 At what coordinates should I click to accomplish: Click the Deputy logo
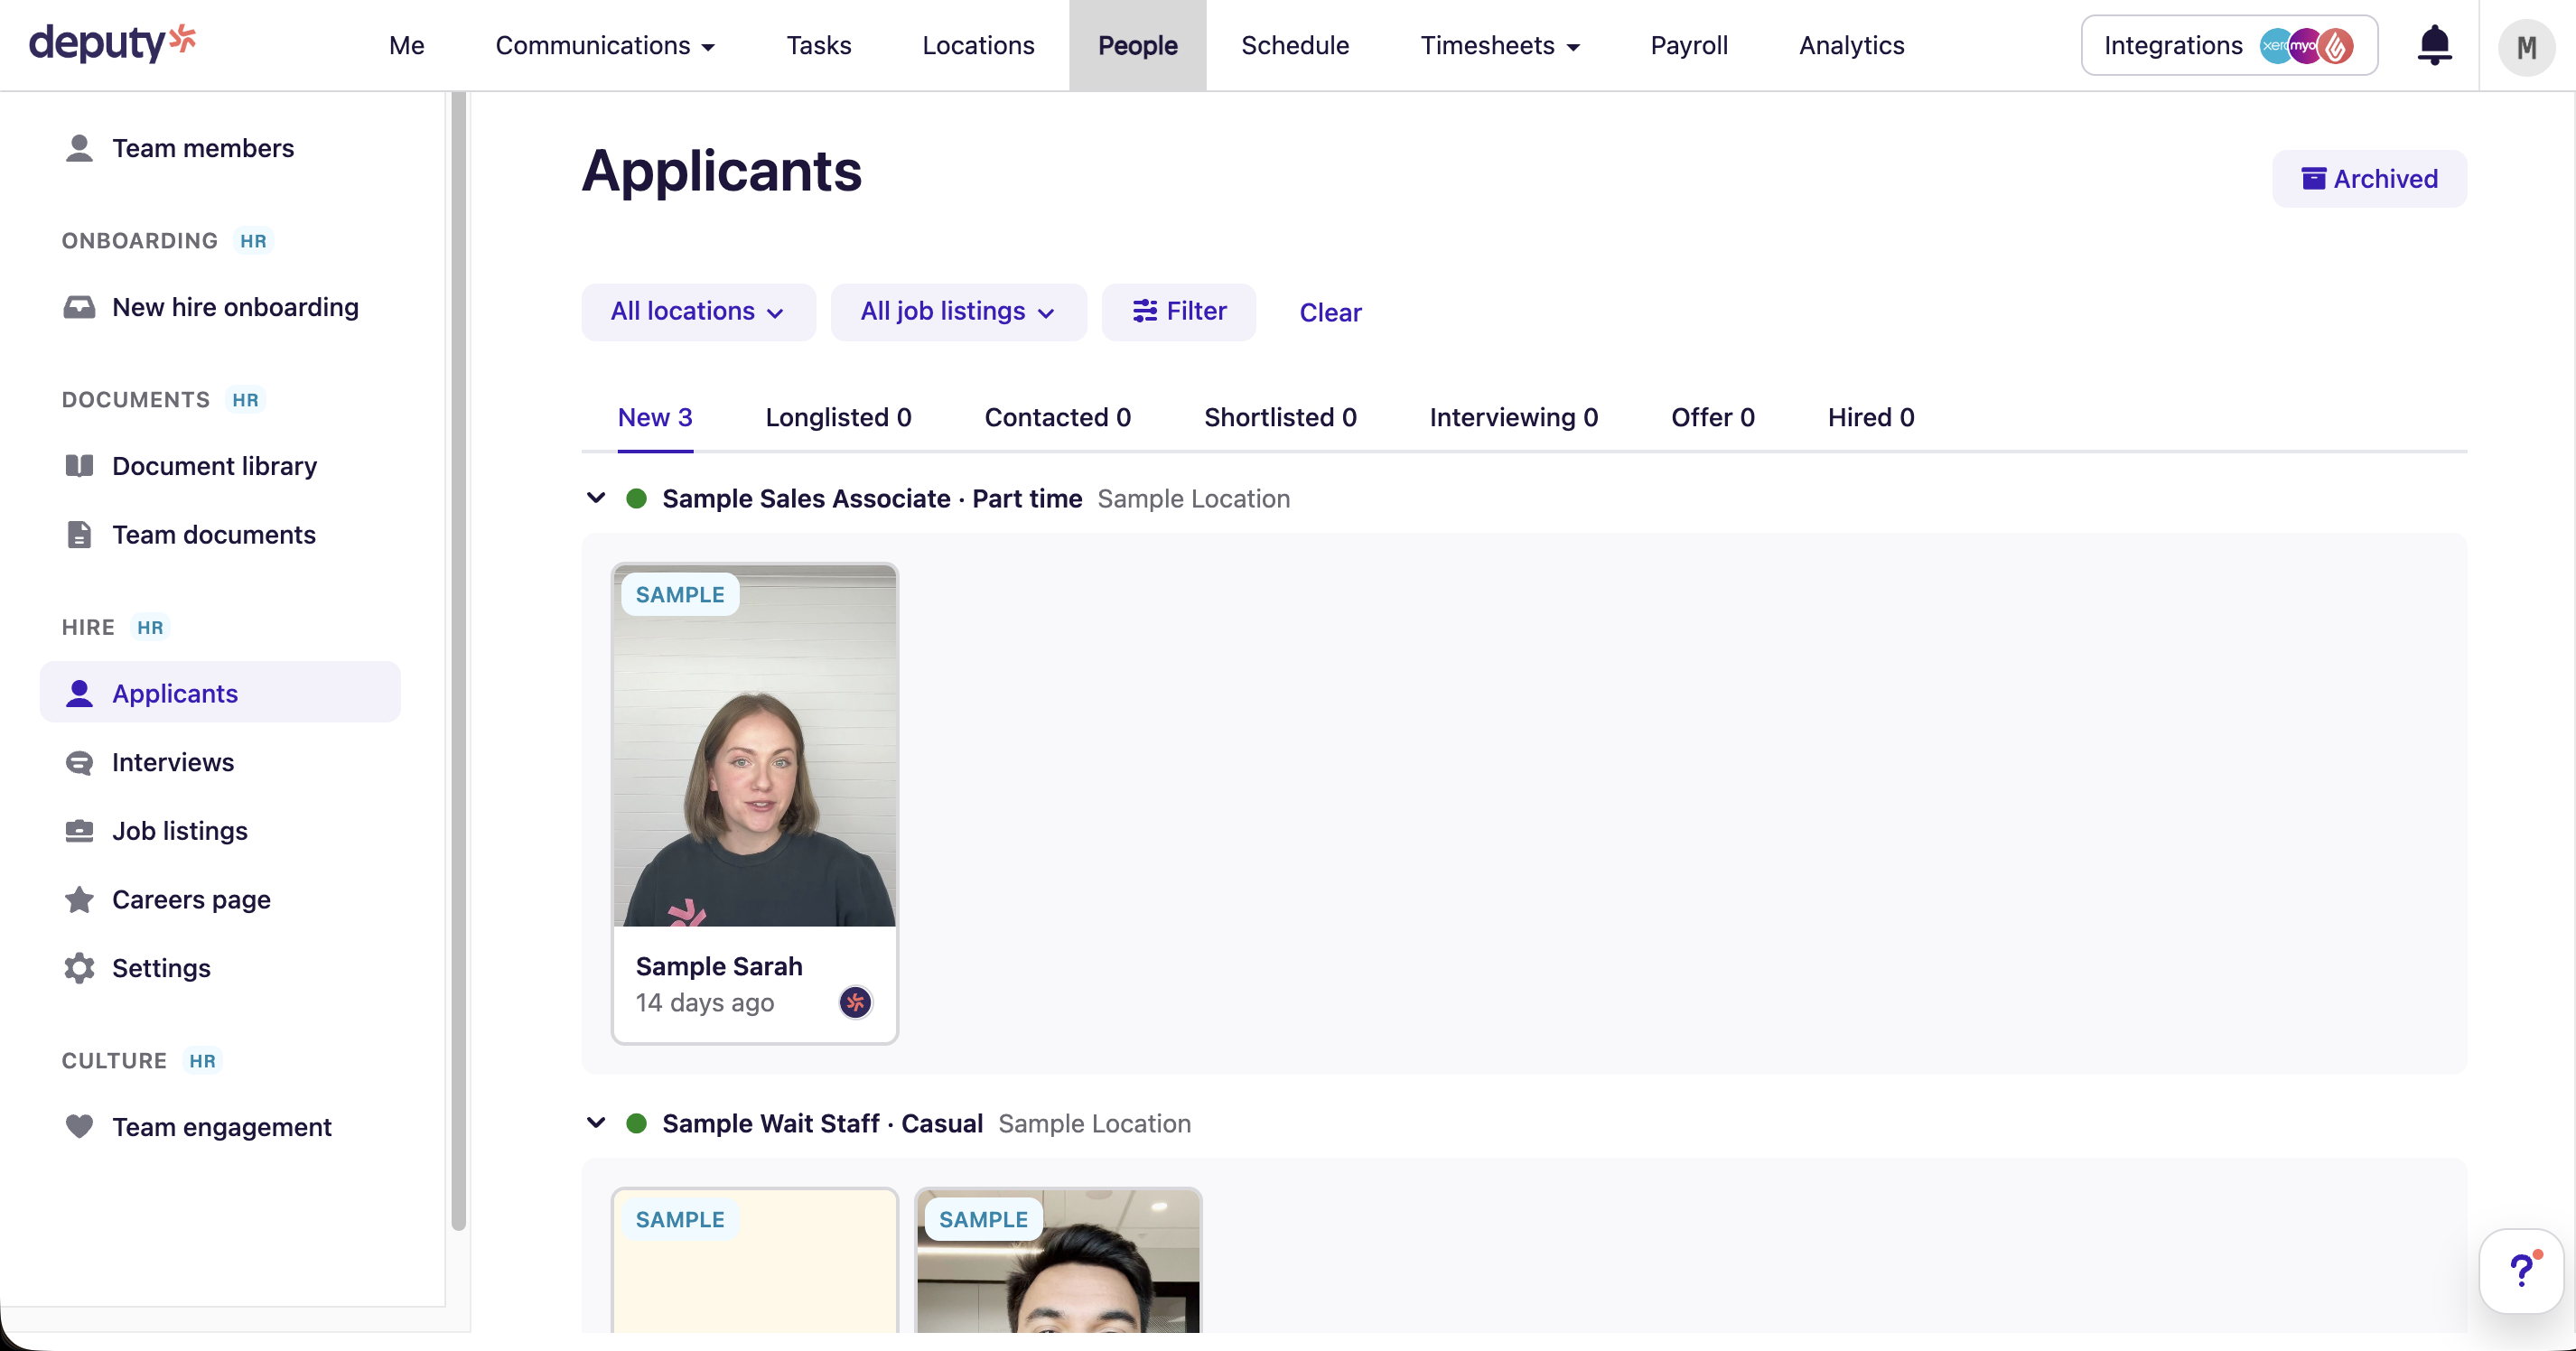pos(112,43)
